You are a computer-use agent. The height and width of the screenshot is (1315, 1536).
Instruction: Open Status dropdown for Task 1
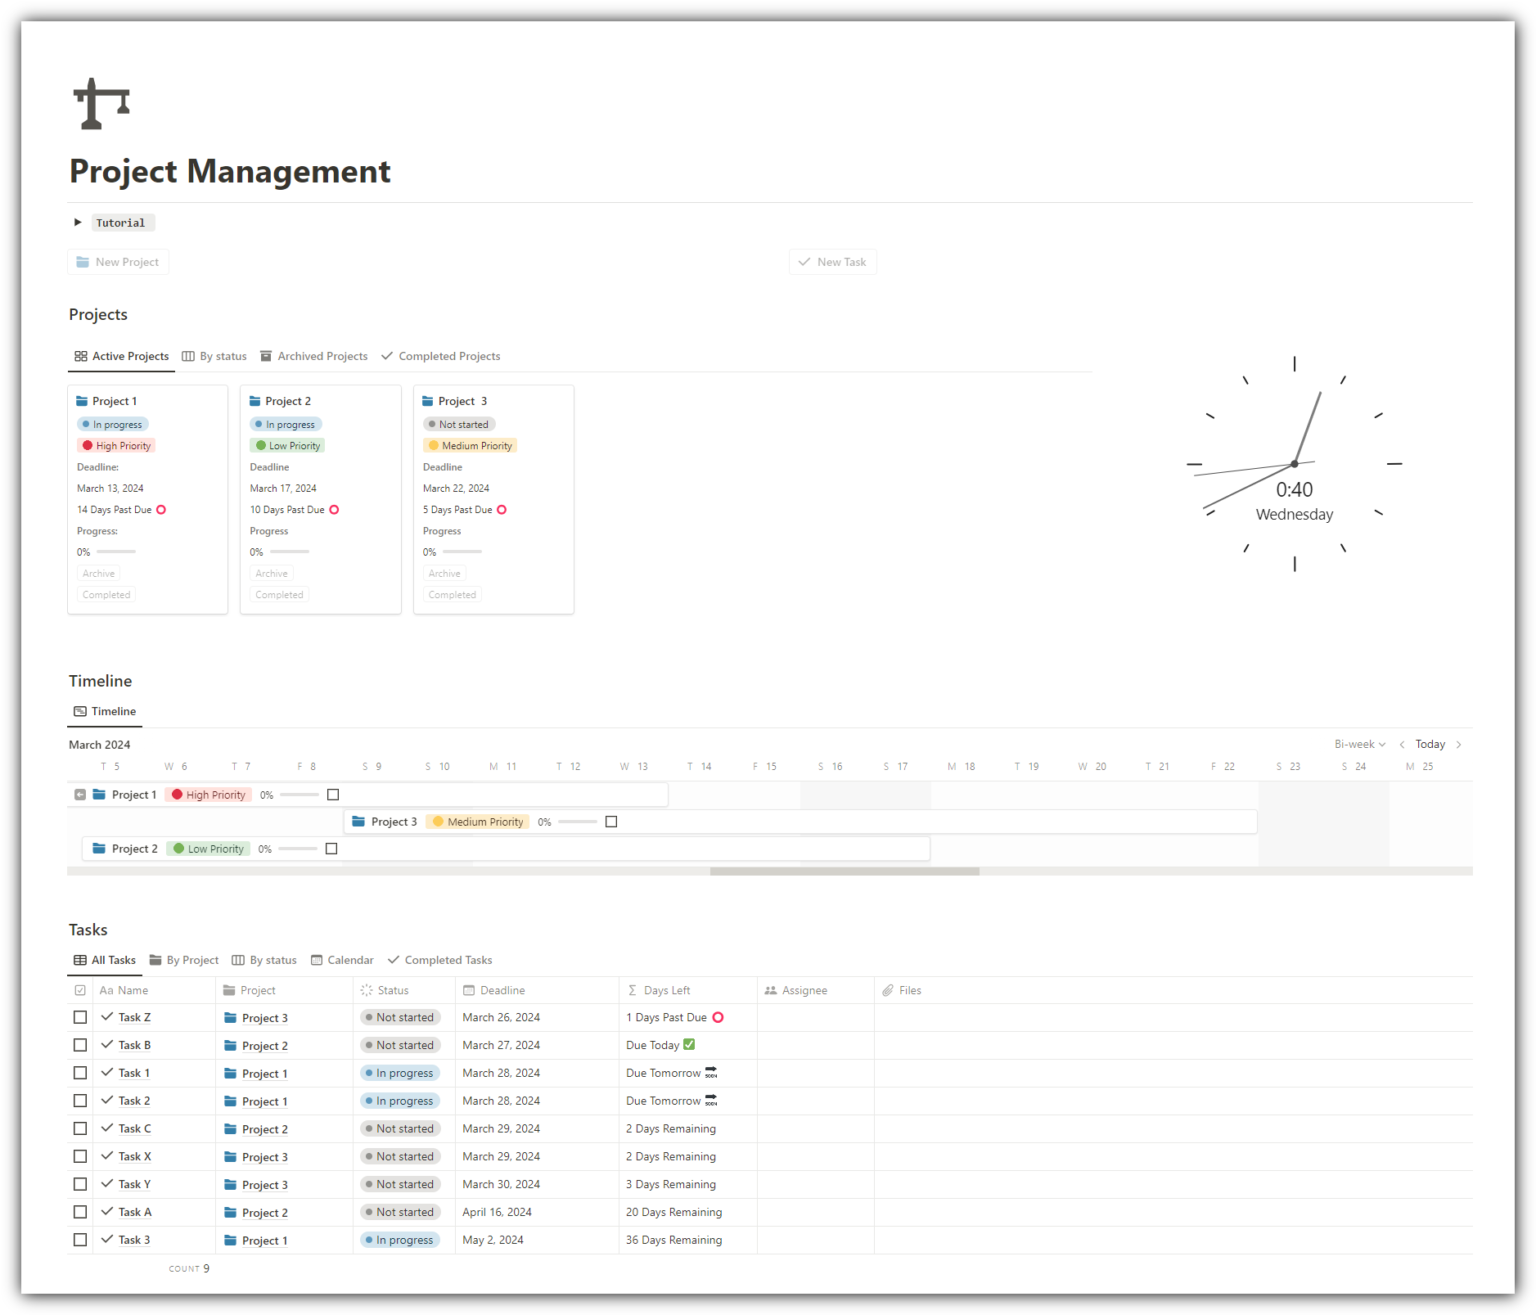[x=400, y=1074]
